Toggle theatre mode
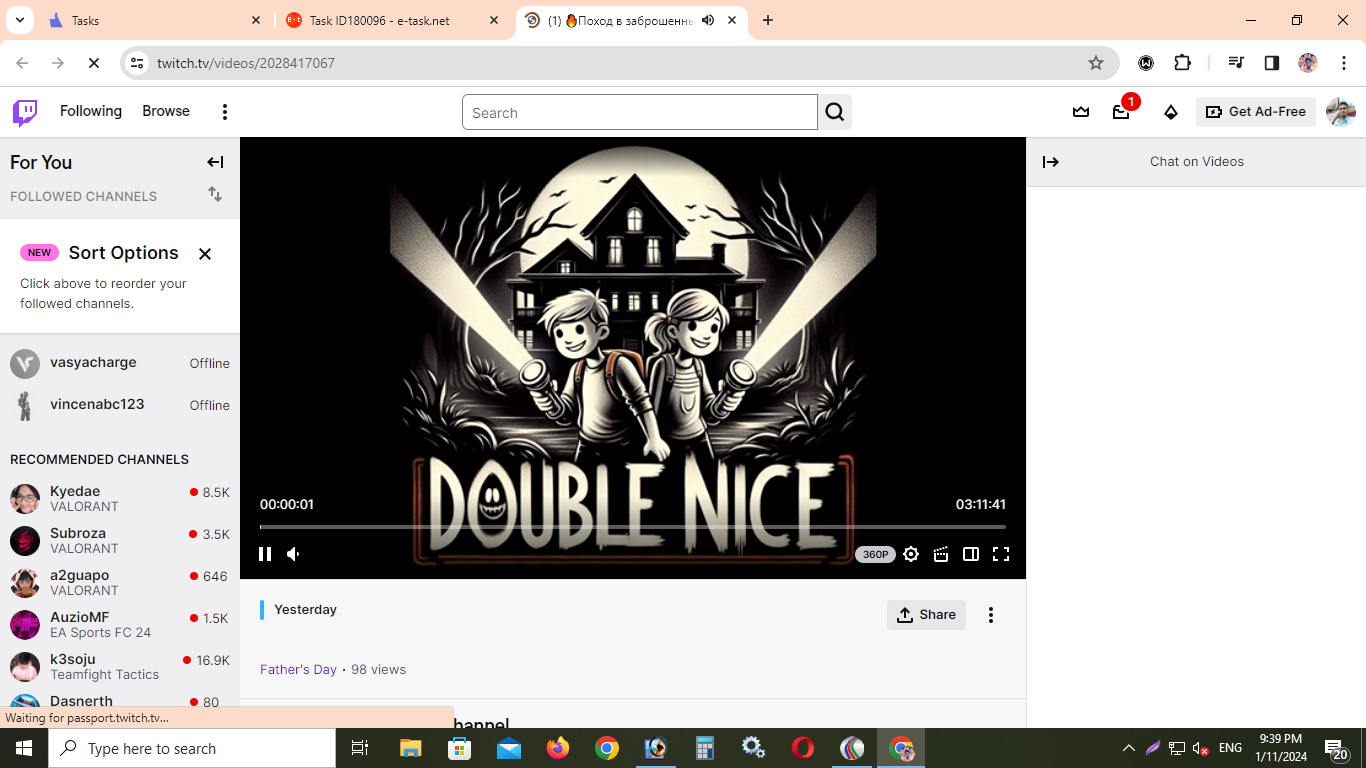The height and width of the screenshot is (768, 1366). point(971,554)
